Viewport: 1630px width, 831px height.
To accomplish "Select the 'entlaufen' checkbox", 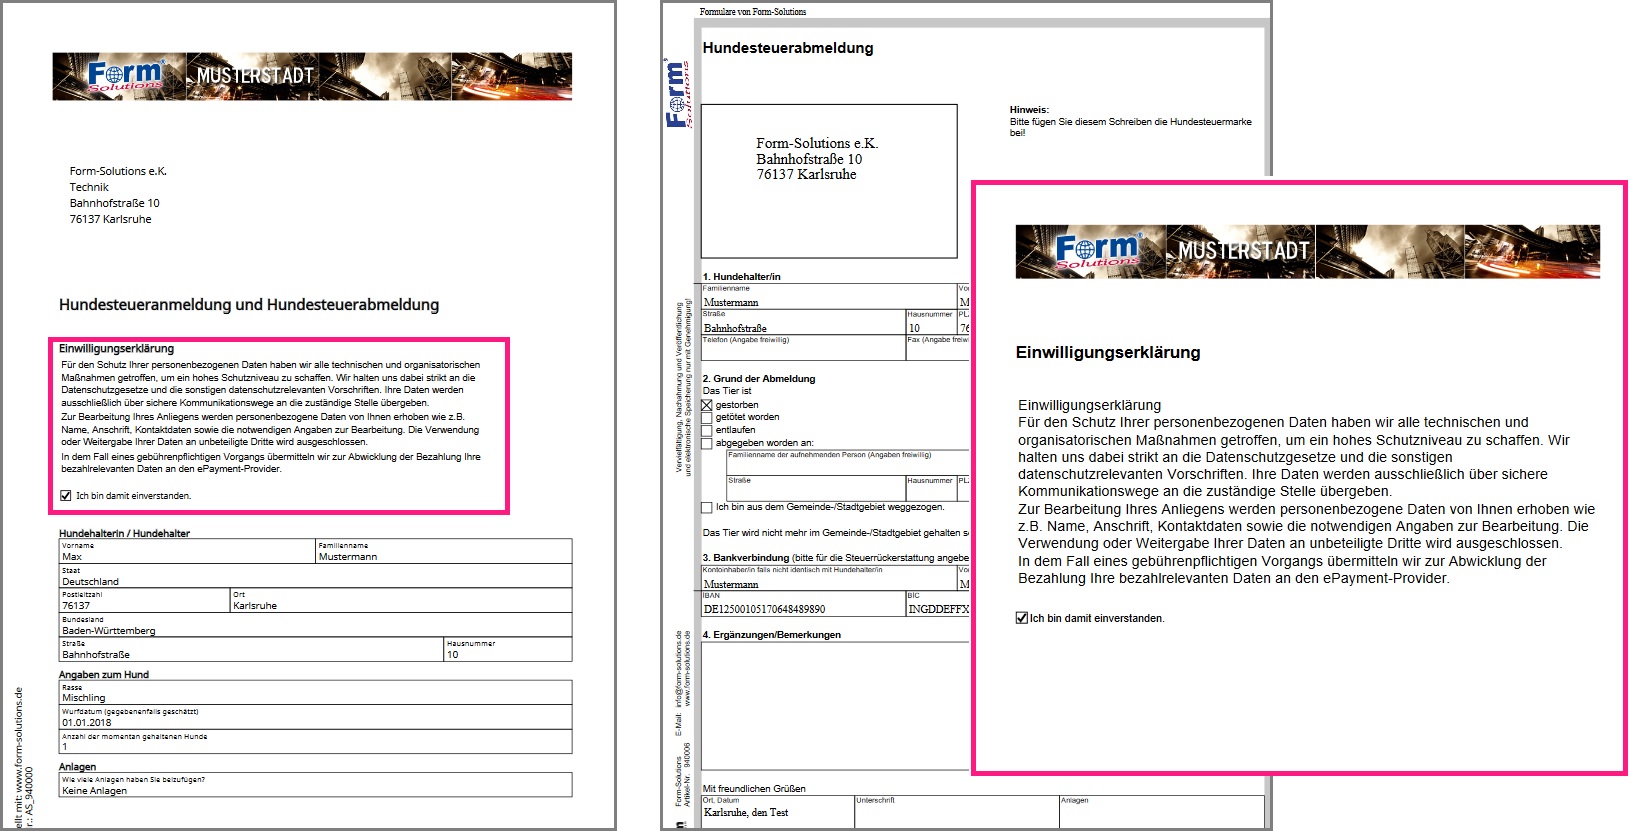I will pyautogui.click(x=707, y=430).
